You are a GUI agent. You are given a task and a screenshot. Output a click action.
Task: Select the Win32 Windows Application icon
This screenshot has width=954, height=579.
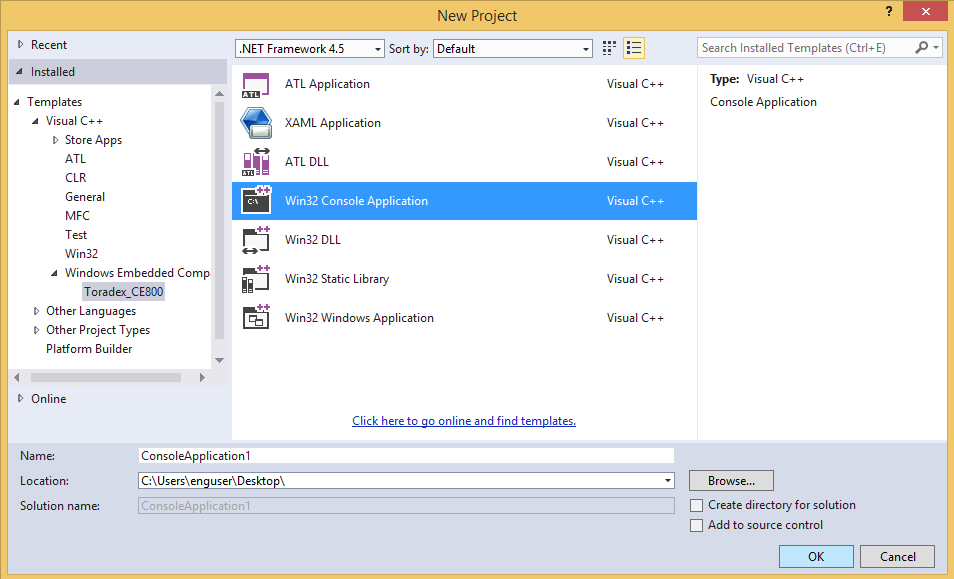coord(256,317)
